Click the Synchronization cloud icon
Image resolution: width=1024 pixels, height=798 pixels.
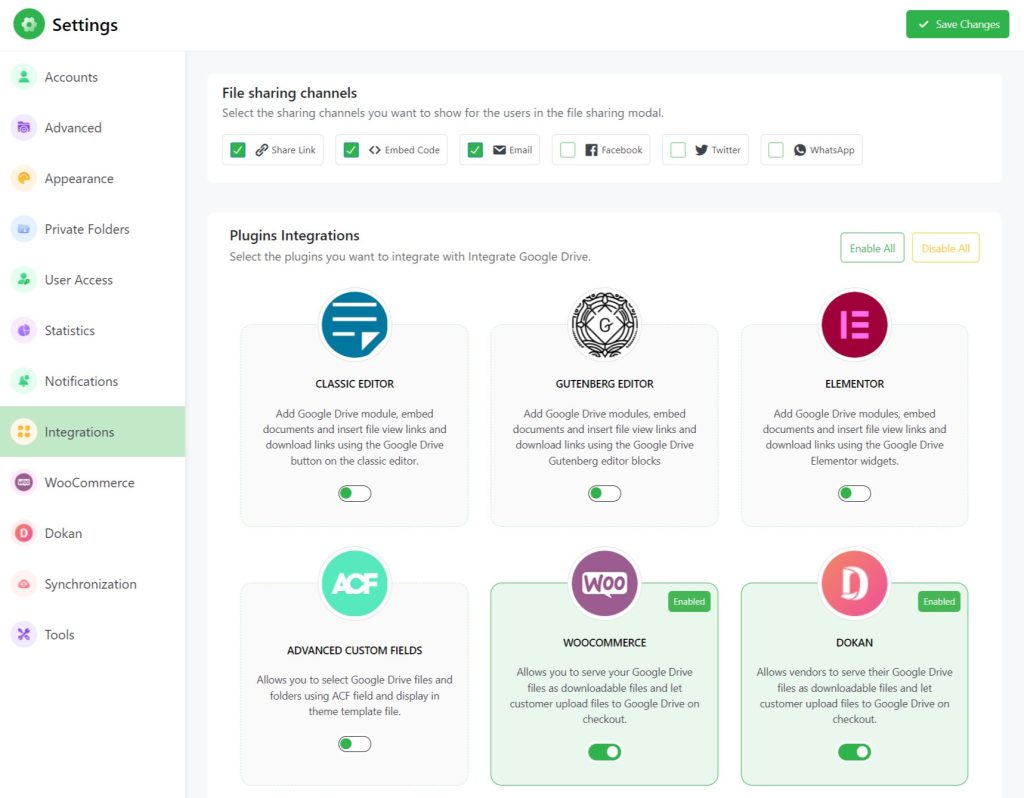pos(24,584)
